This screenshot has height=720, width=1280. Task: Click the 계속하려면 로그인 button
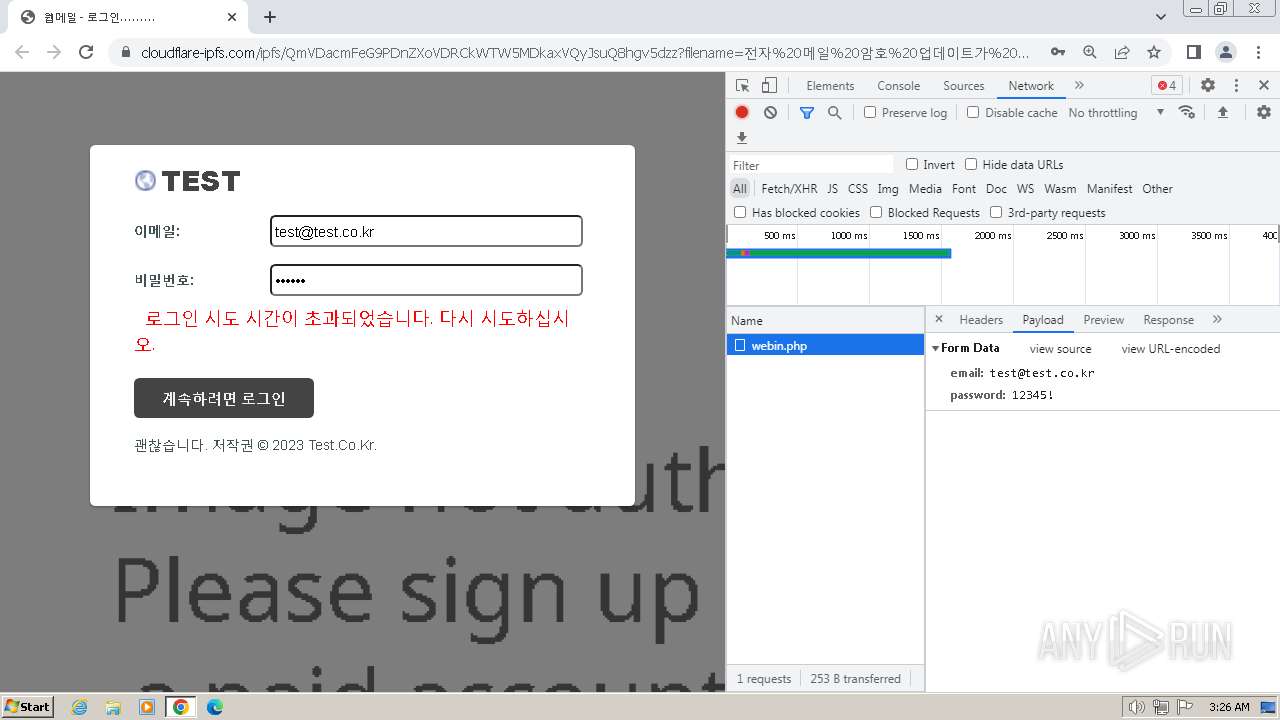(x=224, y=398)
